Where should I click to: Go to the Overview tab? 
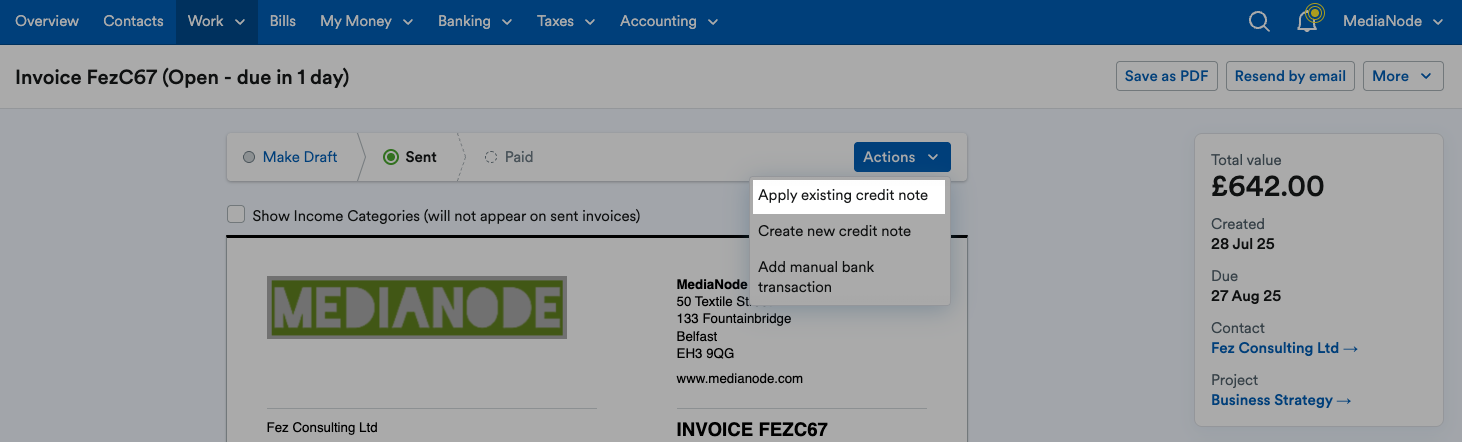point(47,21)
